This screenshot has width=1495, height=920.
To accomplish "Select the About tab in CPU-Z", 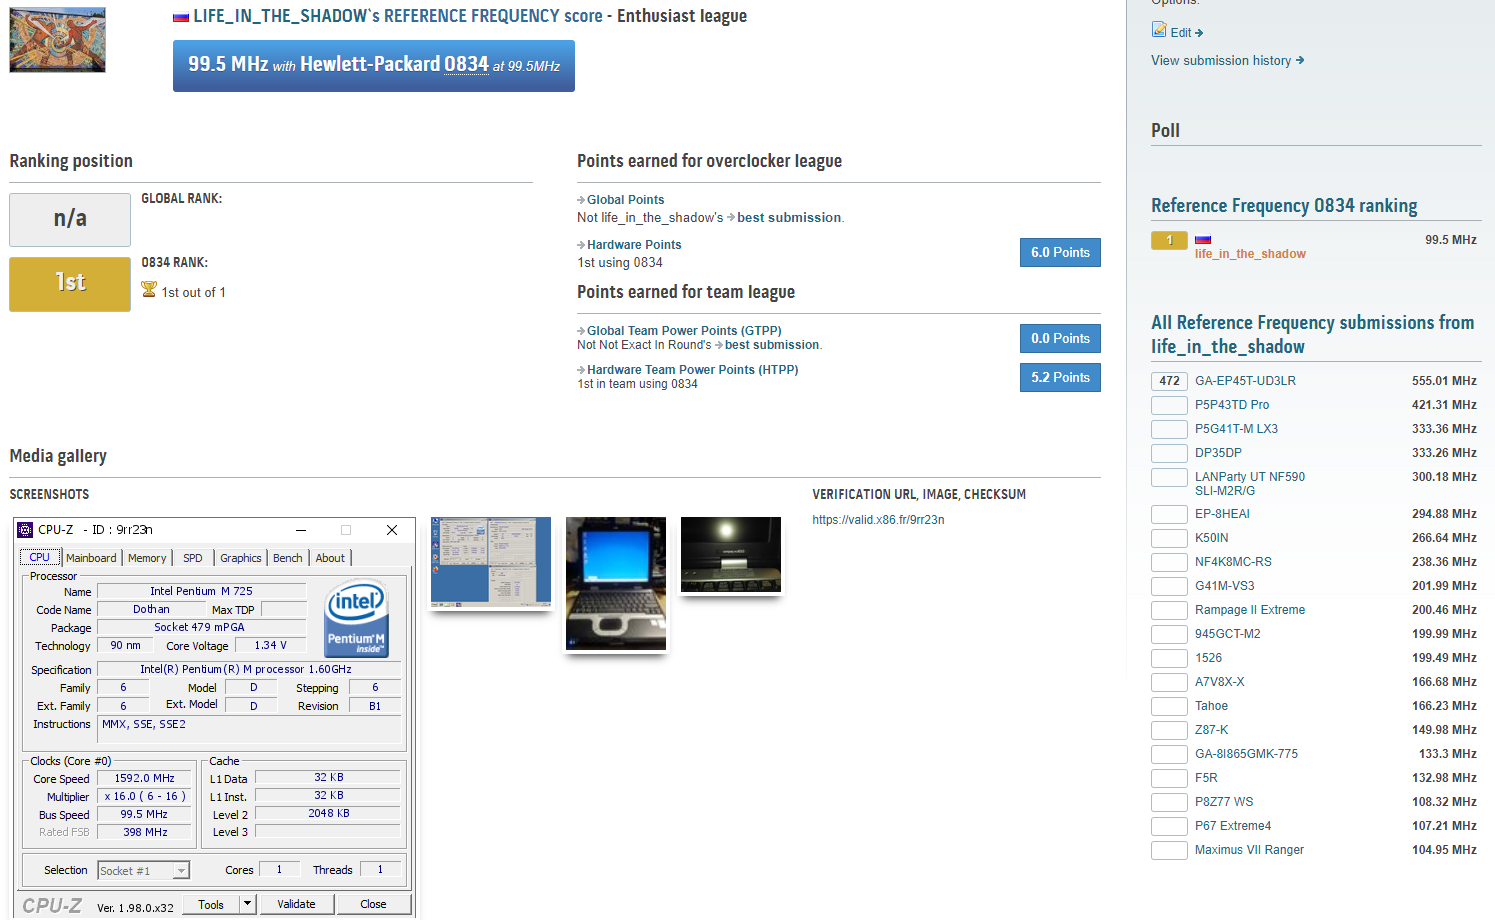I will (x=331, y=558).
